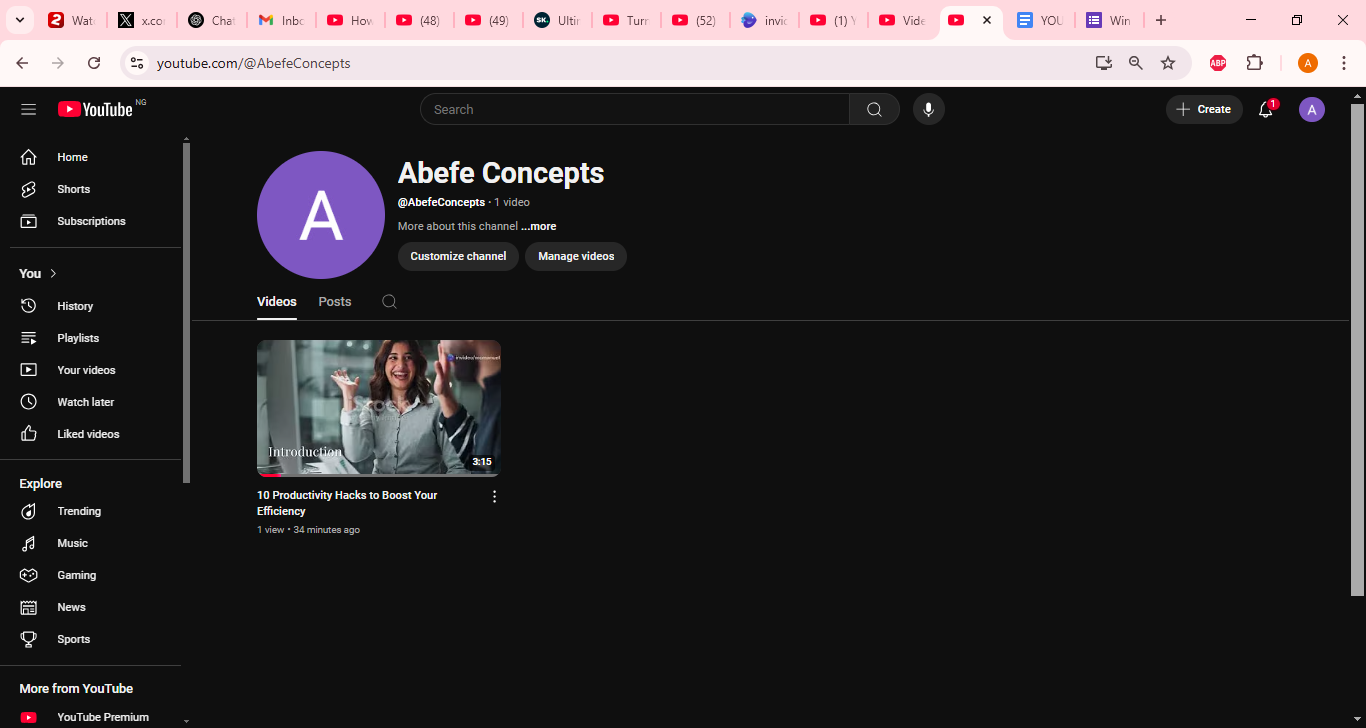Switch to the YOU Google Docs tab
The height and width of the screenshot is (728, 1366).
coord(1039,20)
